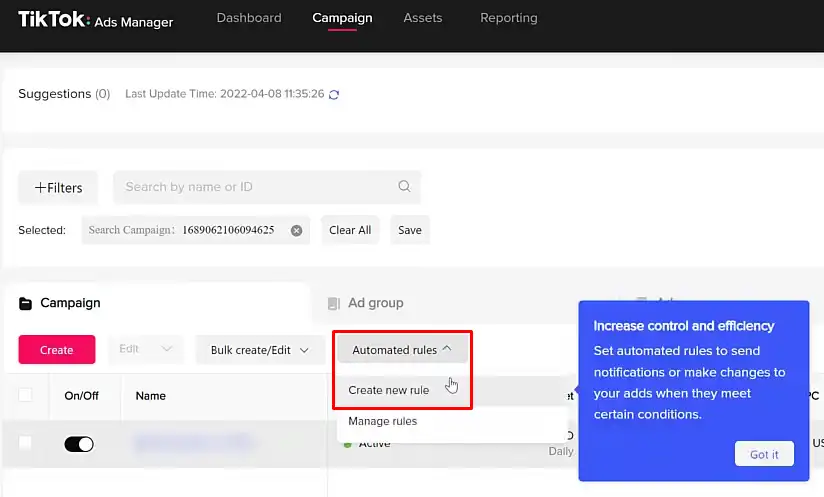Click the TikTok Ads Manager logo

pyautogui.click(x=96, y=20)
